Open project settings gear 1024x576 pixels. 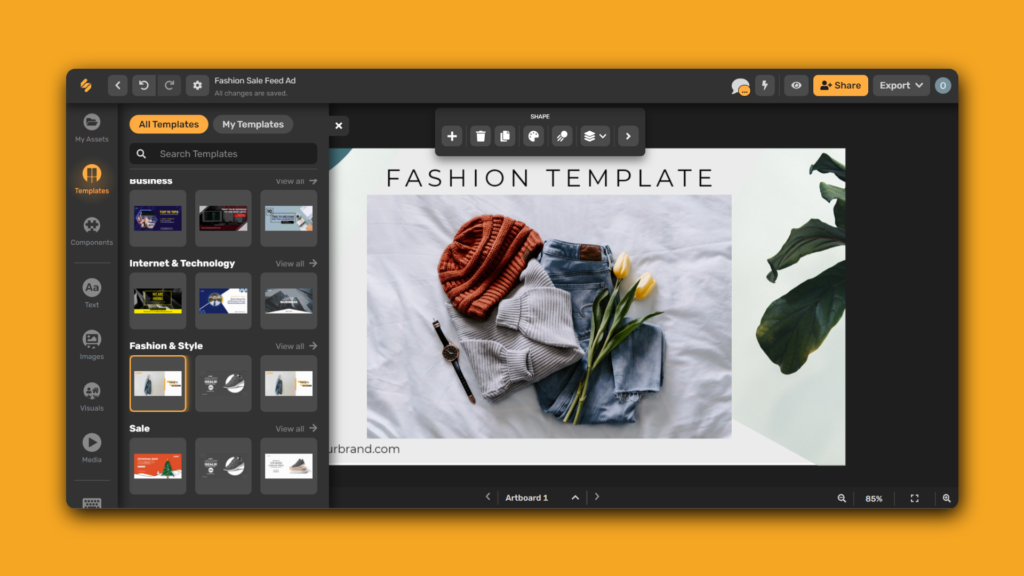tap(197, 86)
